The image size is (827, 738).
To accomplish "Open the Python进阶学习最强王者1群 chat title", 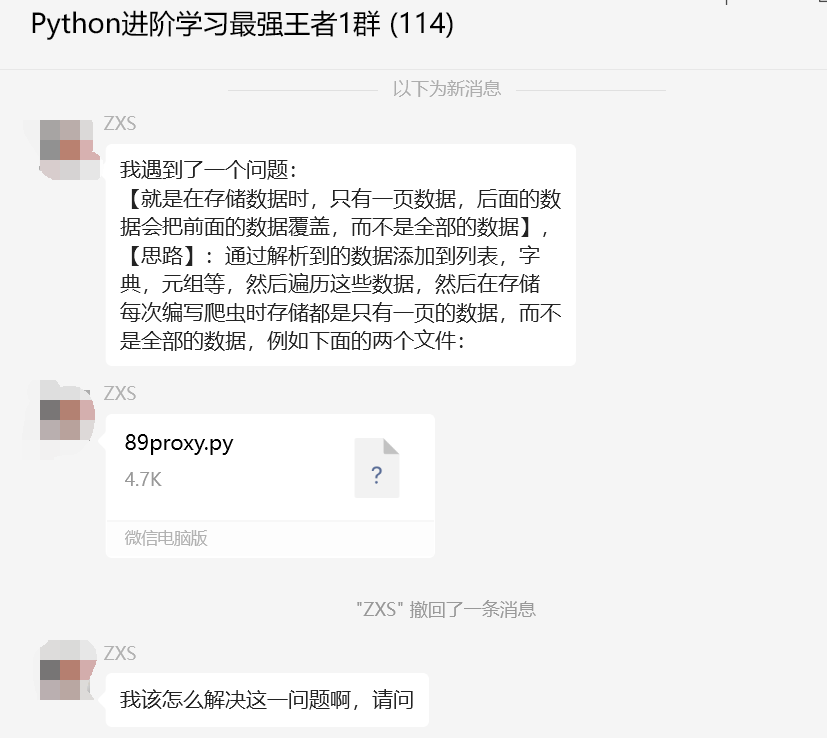I will [242, 24].
